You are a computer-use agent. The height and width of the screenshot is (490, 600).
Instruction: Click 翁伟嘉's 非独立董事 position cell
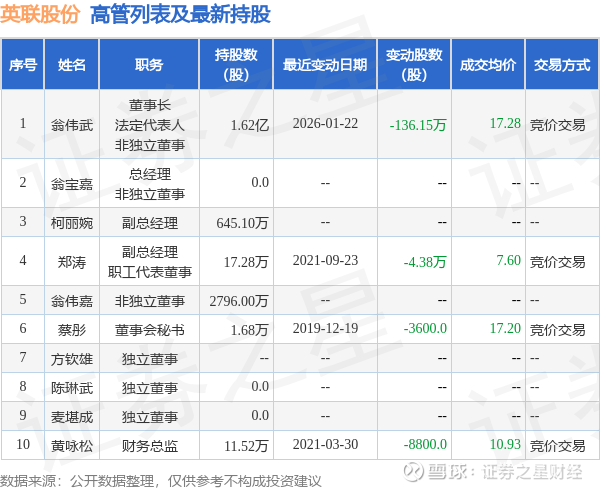150,301
